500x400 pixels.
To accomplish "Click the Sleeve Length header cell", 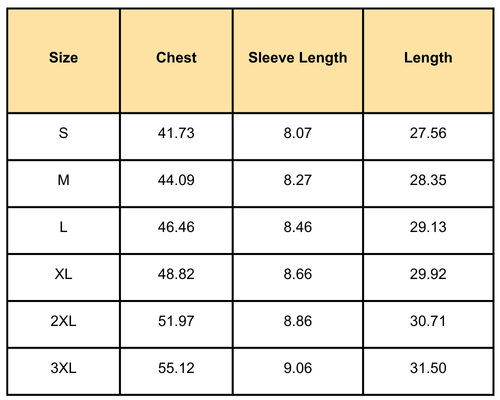I will 298,61.
